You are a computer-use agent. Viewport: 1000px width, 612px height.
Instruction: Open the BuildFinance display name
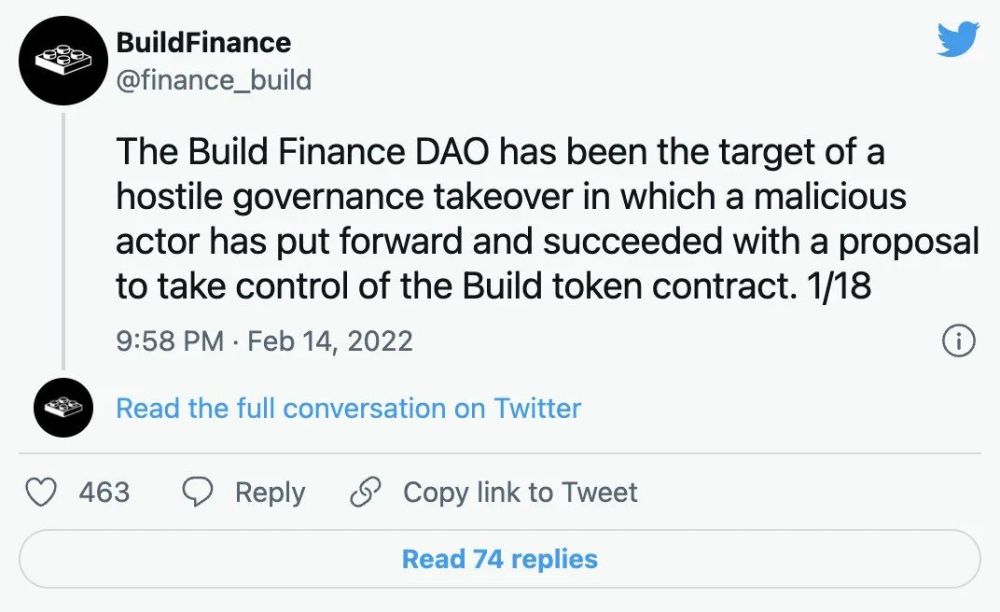click(203, 43)
